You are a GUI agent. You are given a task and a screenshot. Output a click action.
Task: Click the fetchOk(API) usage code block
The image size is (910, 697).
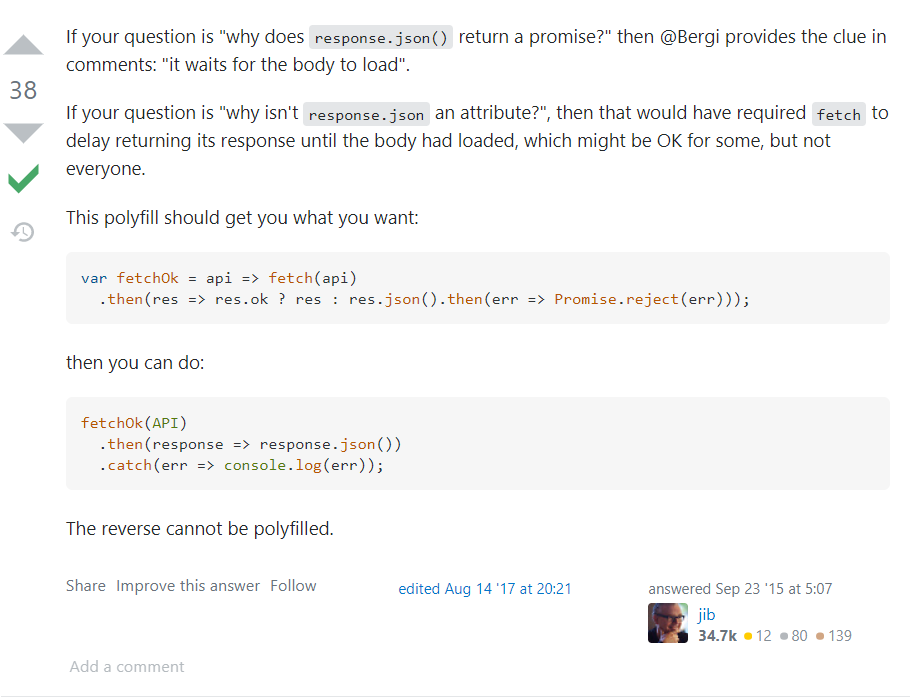477,443
